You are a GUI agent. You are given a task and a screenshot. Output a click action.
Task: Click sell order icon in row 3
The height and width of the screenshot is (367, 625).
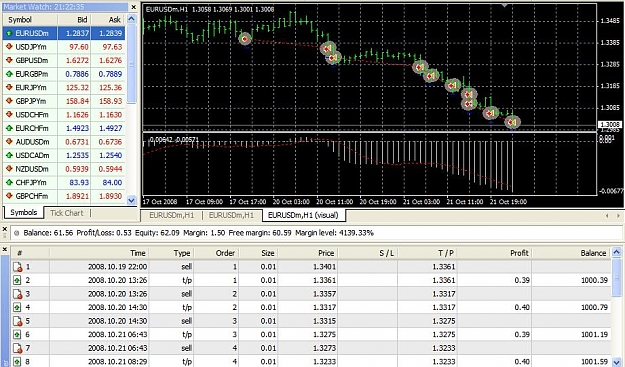coord(17,294)
